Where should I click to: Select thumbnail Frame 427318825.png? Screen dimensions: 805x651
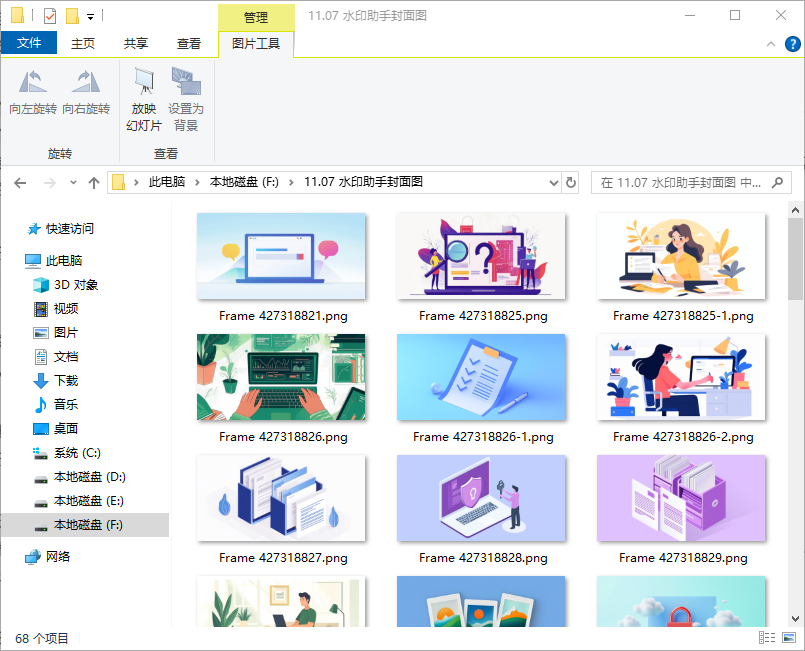tap(481, 256)
